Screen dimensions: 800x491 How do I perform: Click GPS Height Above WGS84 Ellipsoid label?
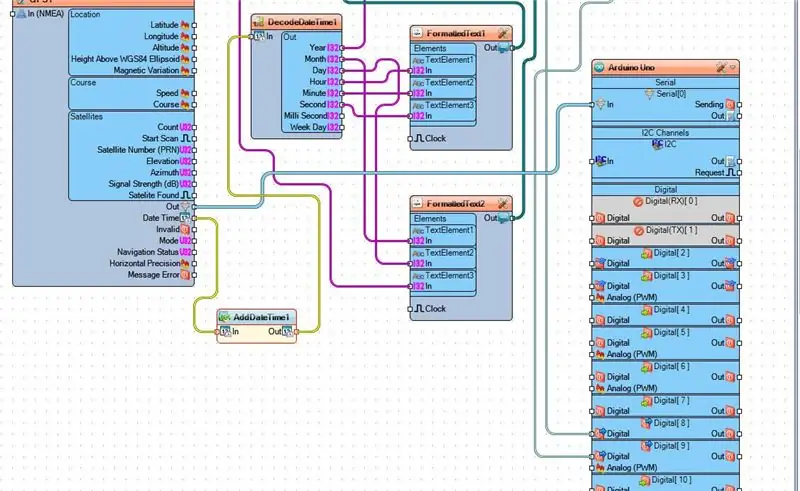pos(126,59)
